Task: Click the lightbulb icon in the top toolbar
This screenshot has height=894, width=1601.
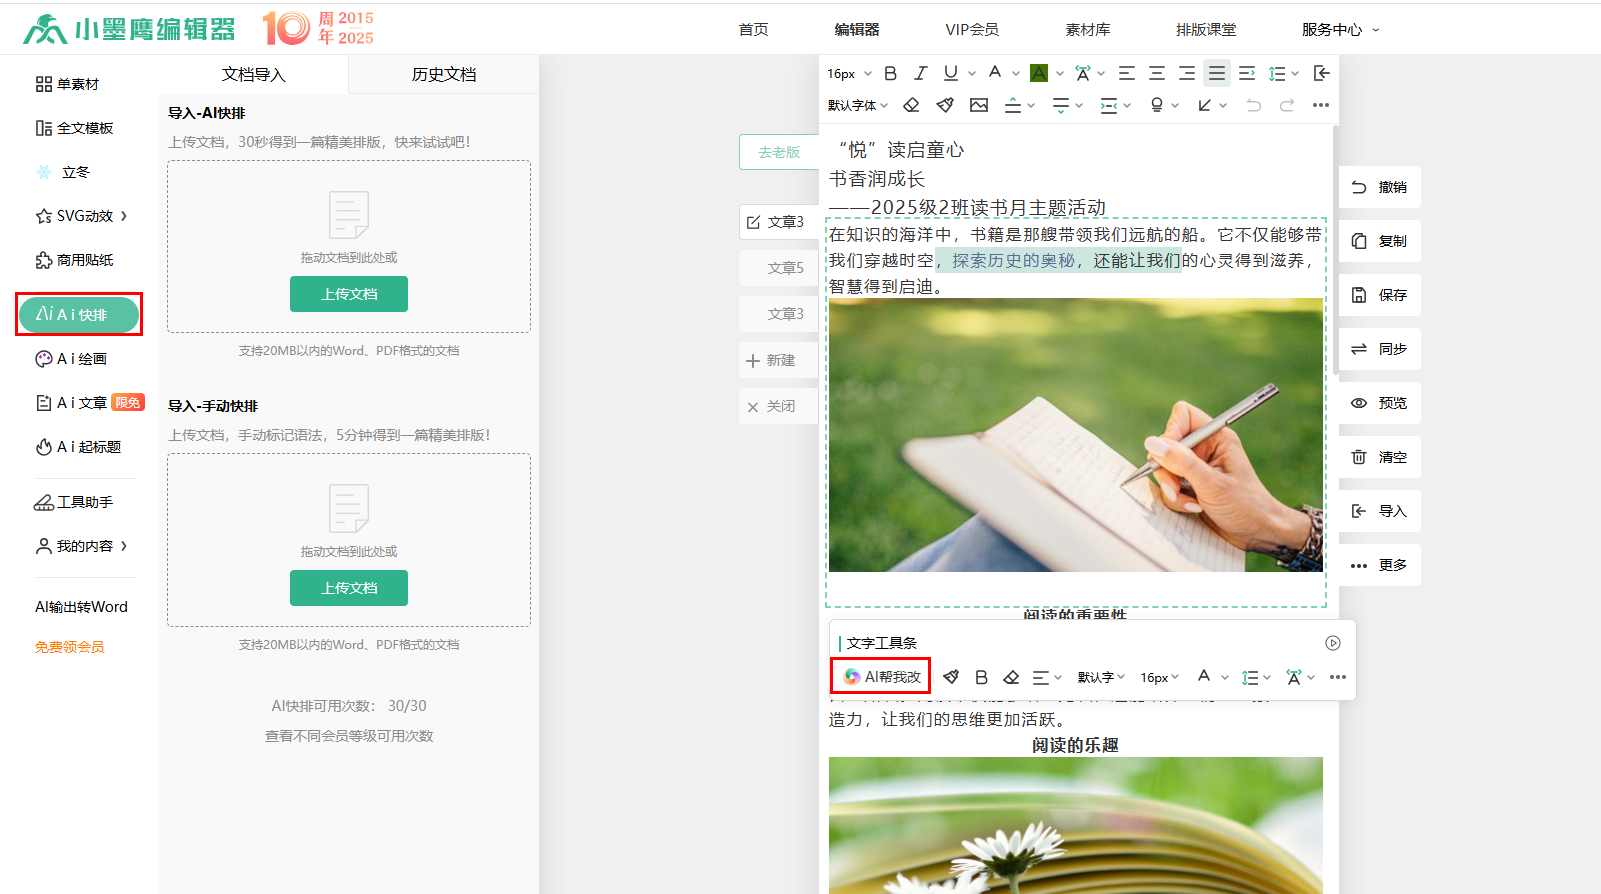Action: click(x=1157, y=105)
